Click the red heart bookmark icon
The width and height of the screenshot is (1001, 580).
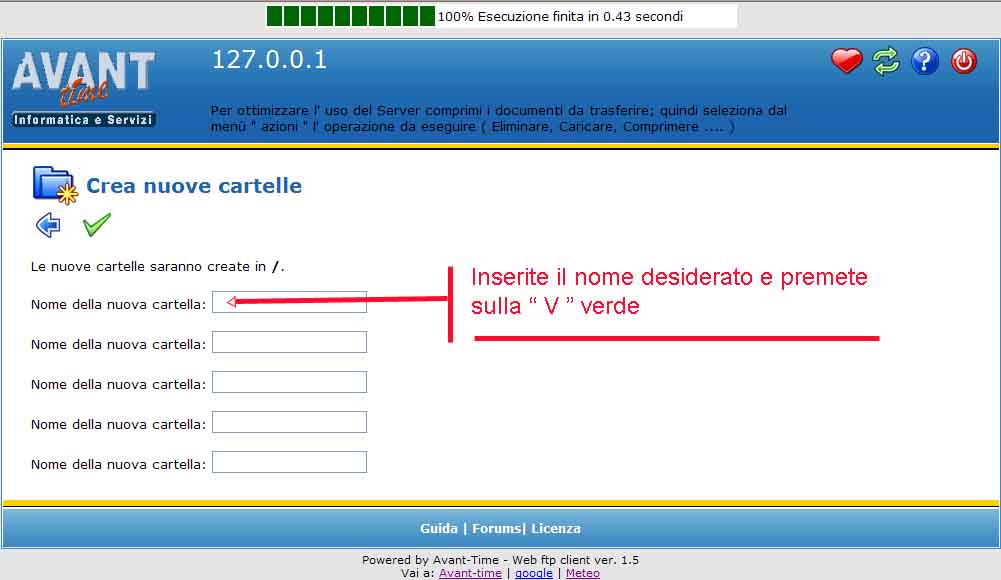(846, 62)
